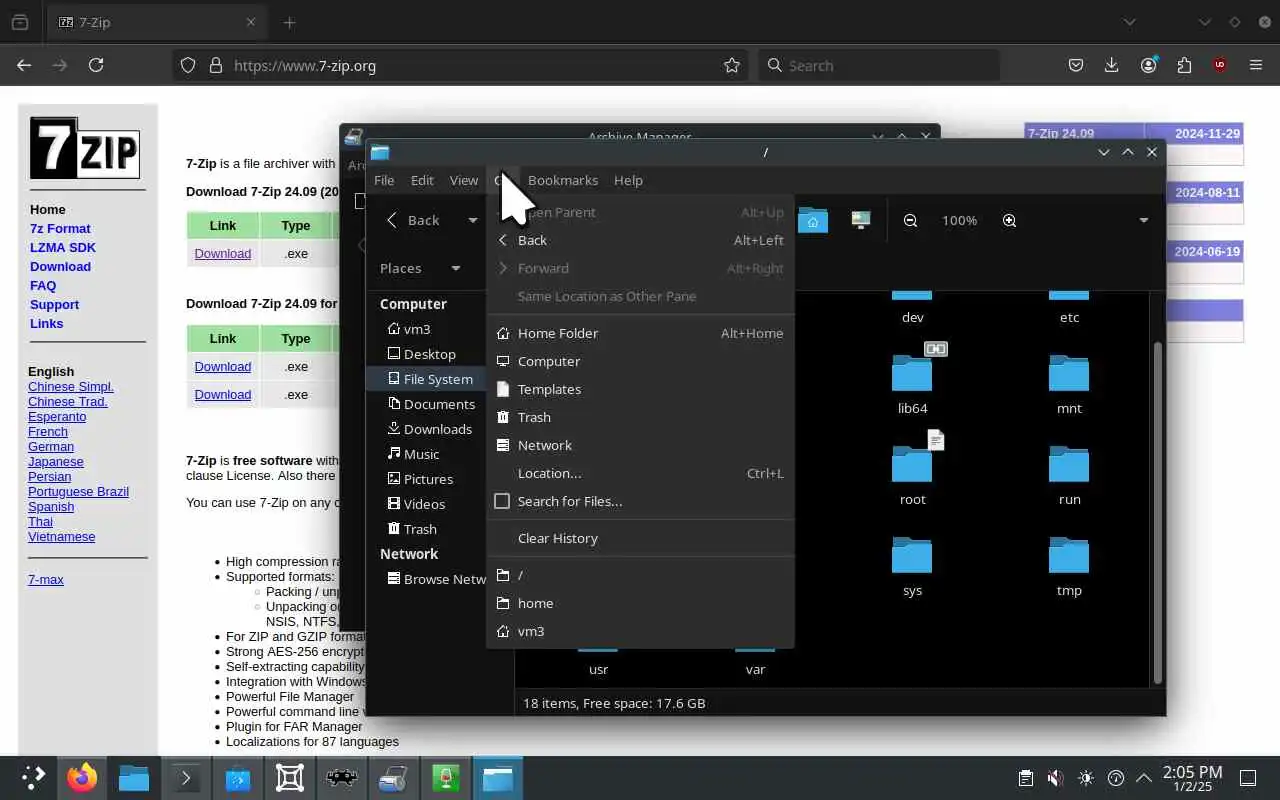Zoom out using the minus magnifier icon
This screenshot has height=800, width=1280.
click(910, 220)
